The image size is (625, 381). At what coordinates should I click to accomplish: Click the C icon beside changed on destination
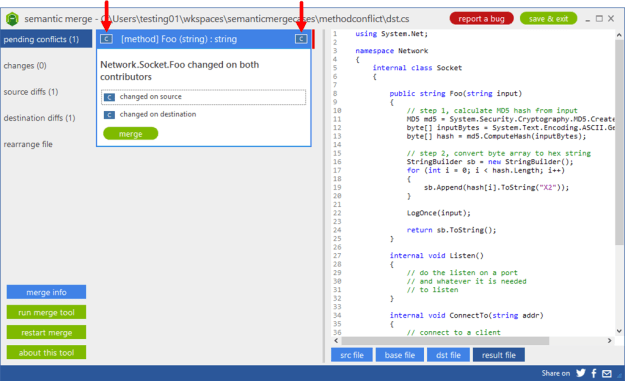coord(109,115)
